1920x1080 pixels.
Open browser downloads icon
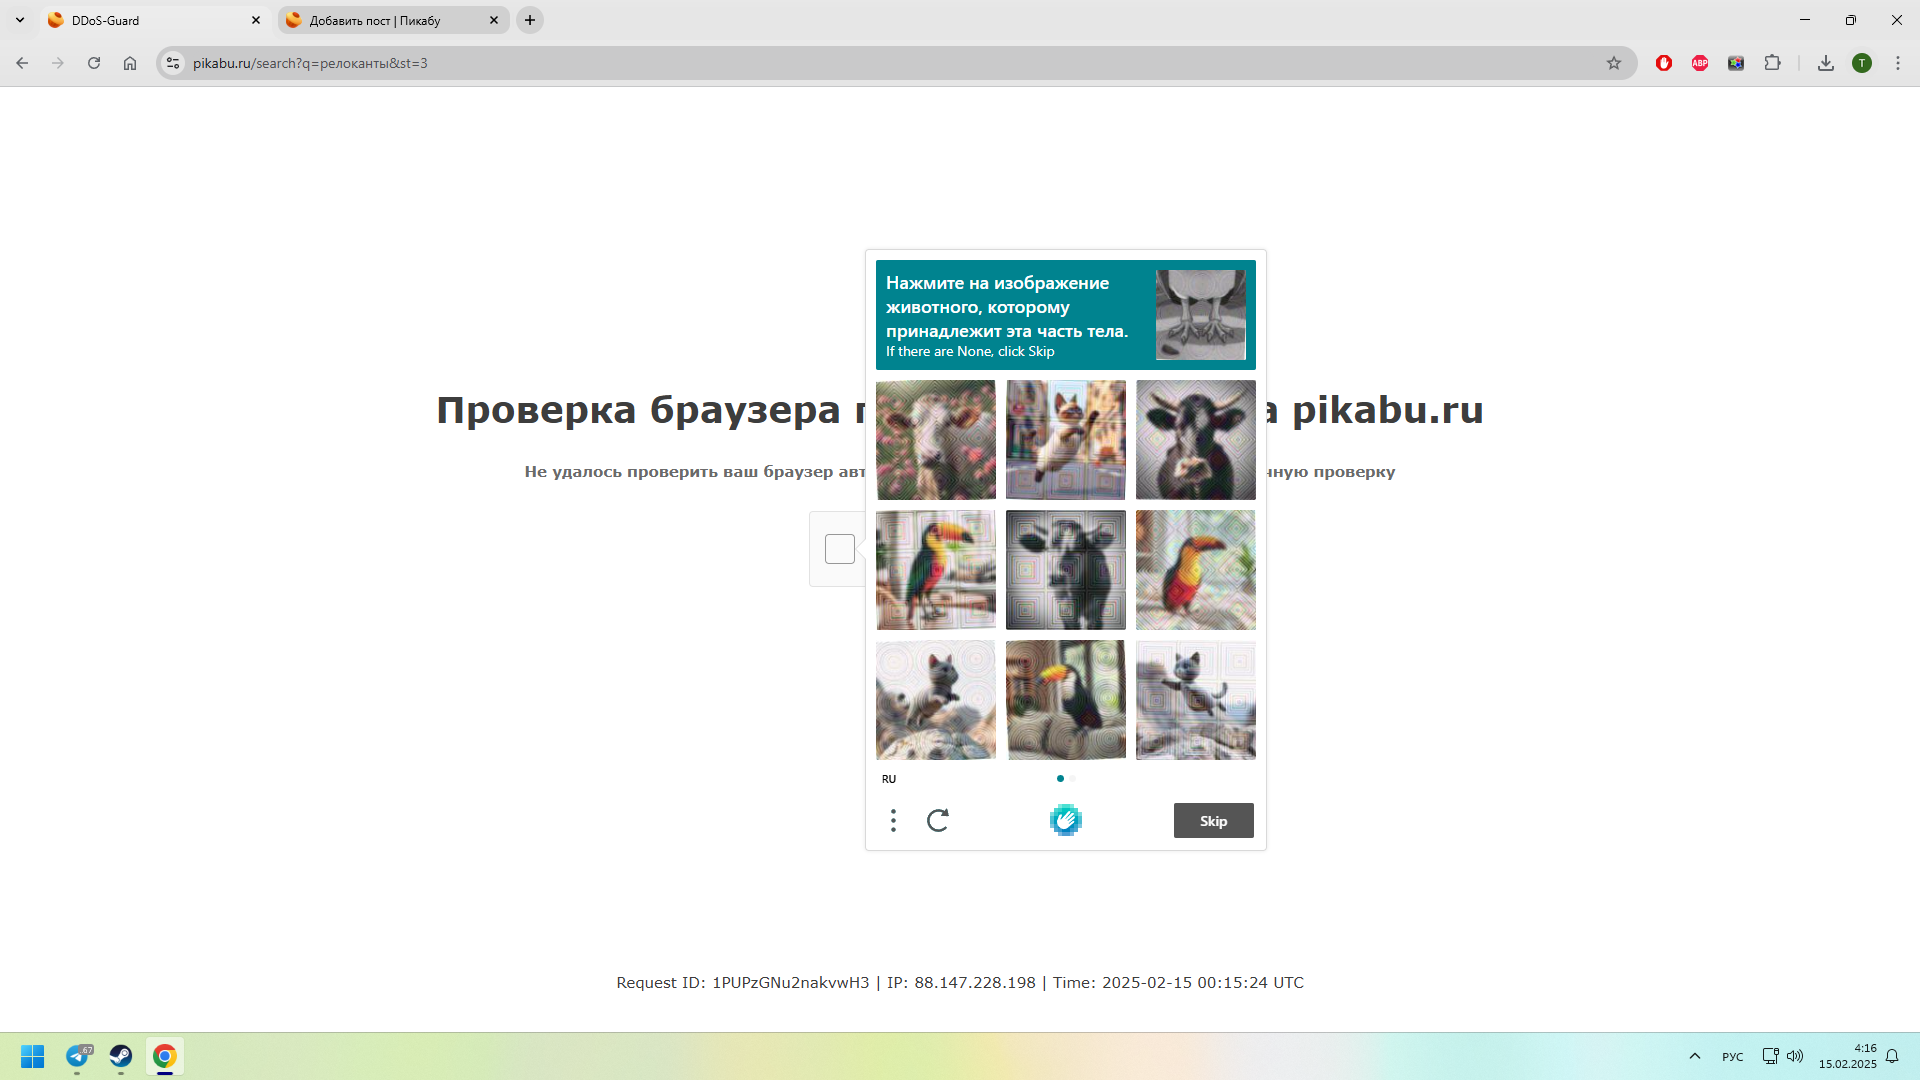(x=1825, y=63)
